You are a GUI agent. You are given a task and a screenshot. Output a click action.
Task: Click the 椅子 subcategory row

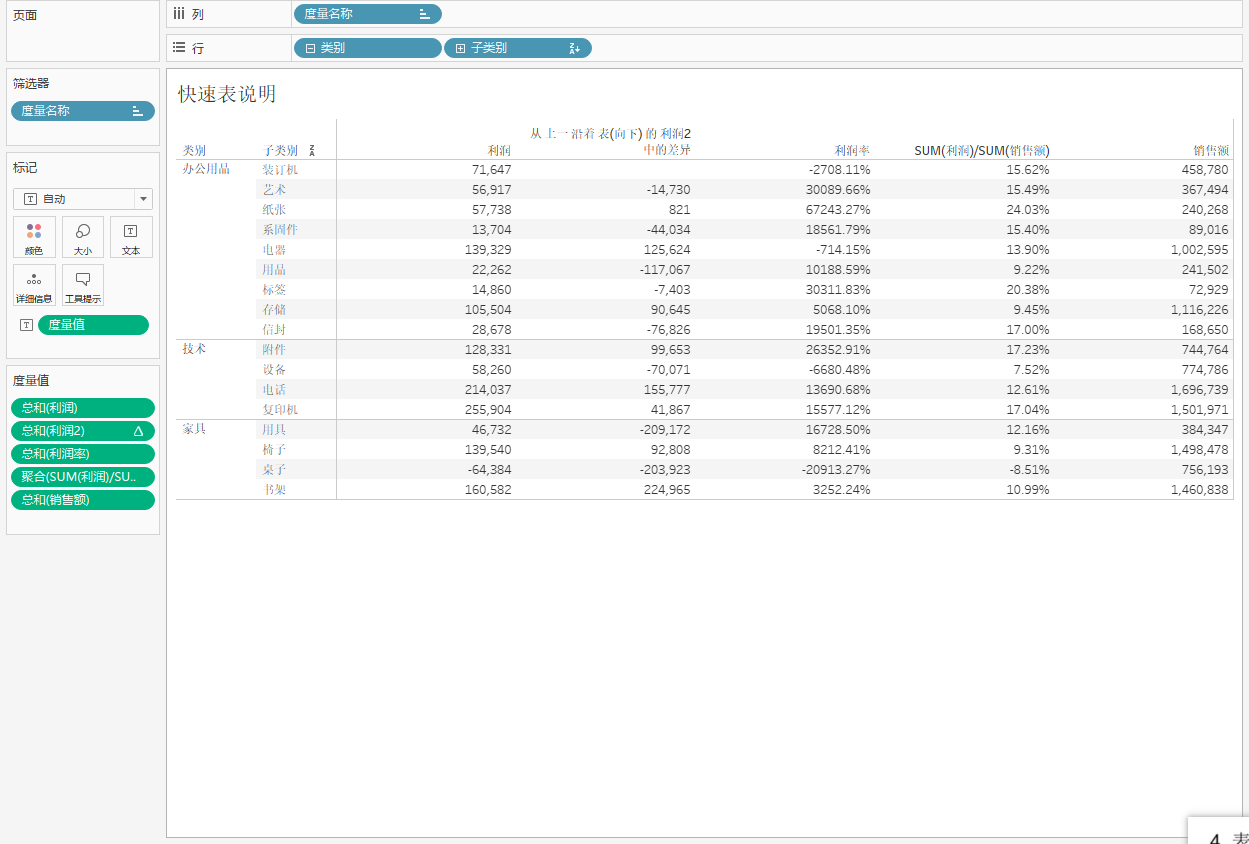pos(274,450)
